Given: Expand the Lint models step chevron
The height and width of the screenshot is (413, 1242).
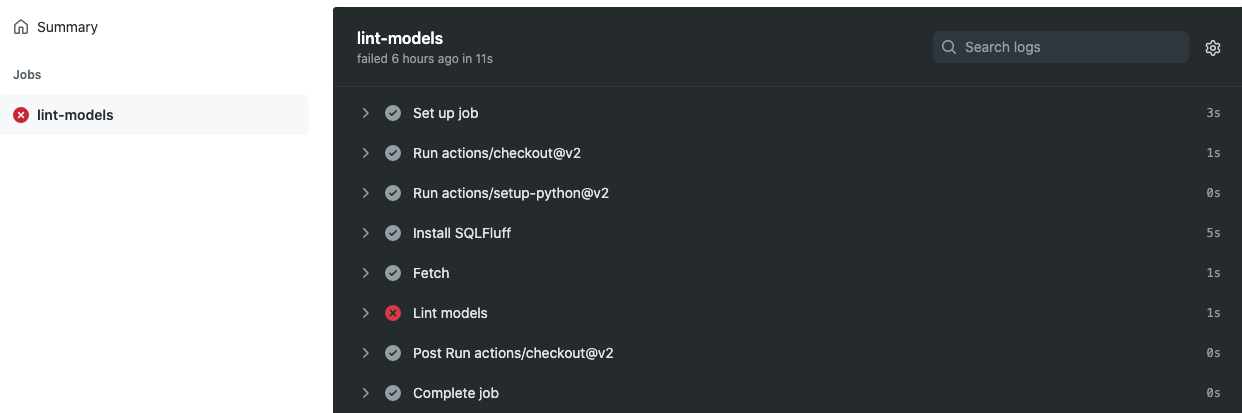Looking at the screenshot, I should tap(366, 313).
